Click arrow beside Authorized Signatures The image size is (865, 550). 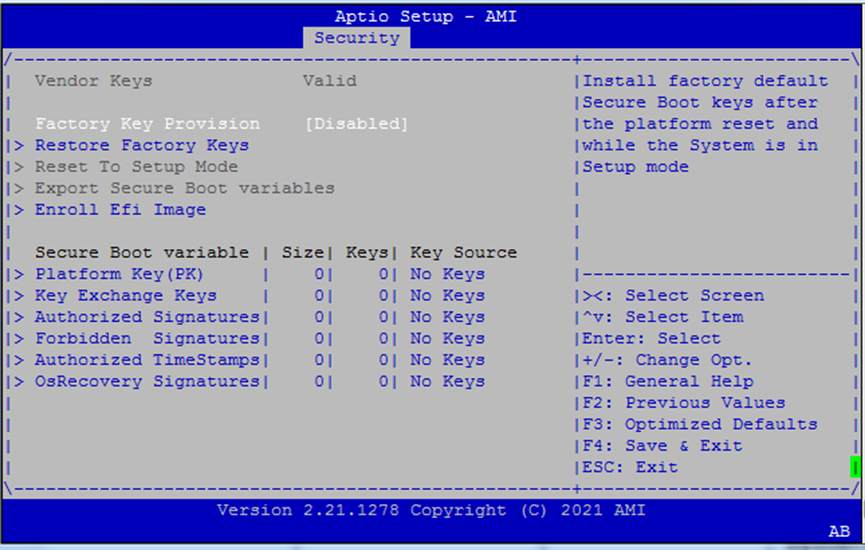19,317
